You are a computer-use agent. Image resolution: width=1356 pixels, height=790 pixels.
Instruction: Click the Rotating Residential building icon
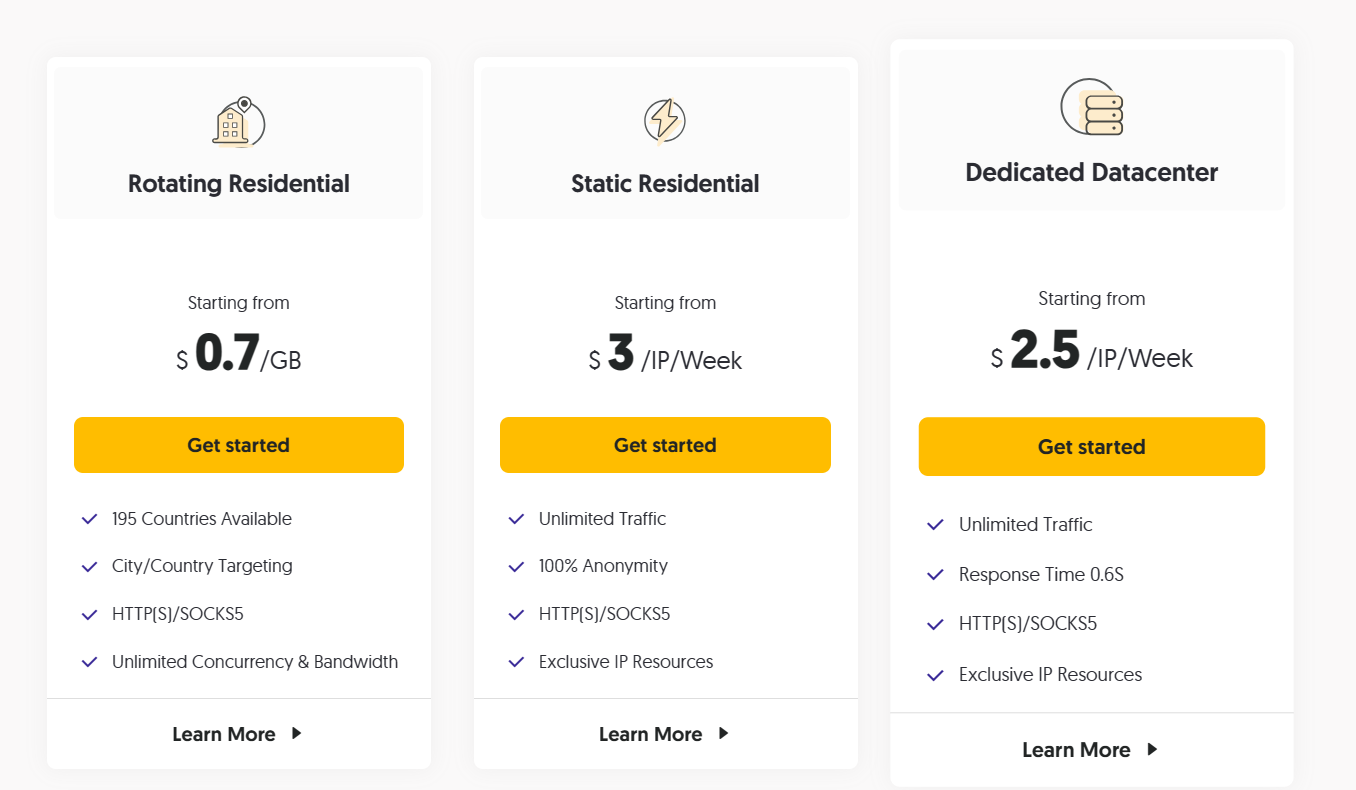239,122
